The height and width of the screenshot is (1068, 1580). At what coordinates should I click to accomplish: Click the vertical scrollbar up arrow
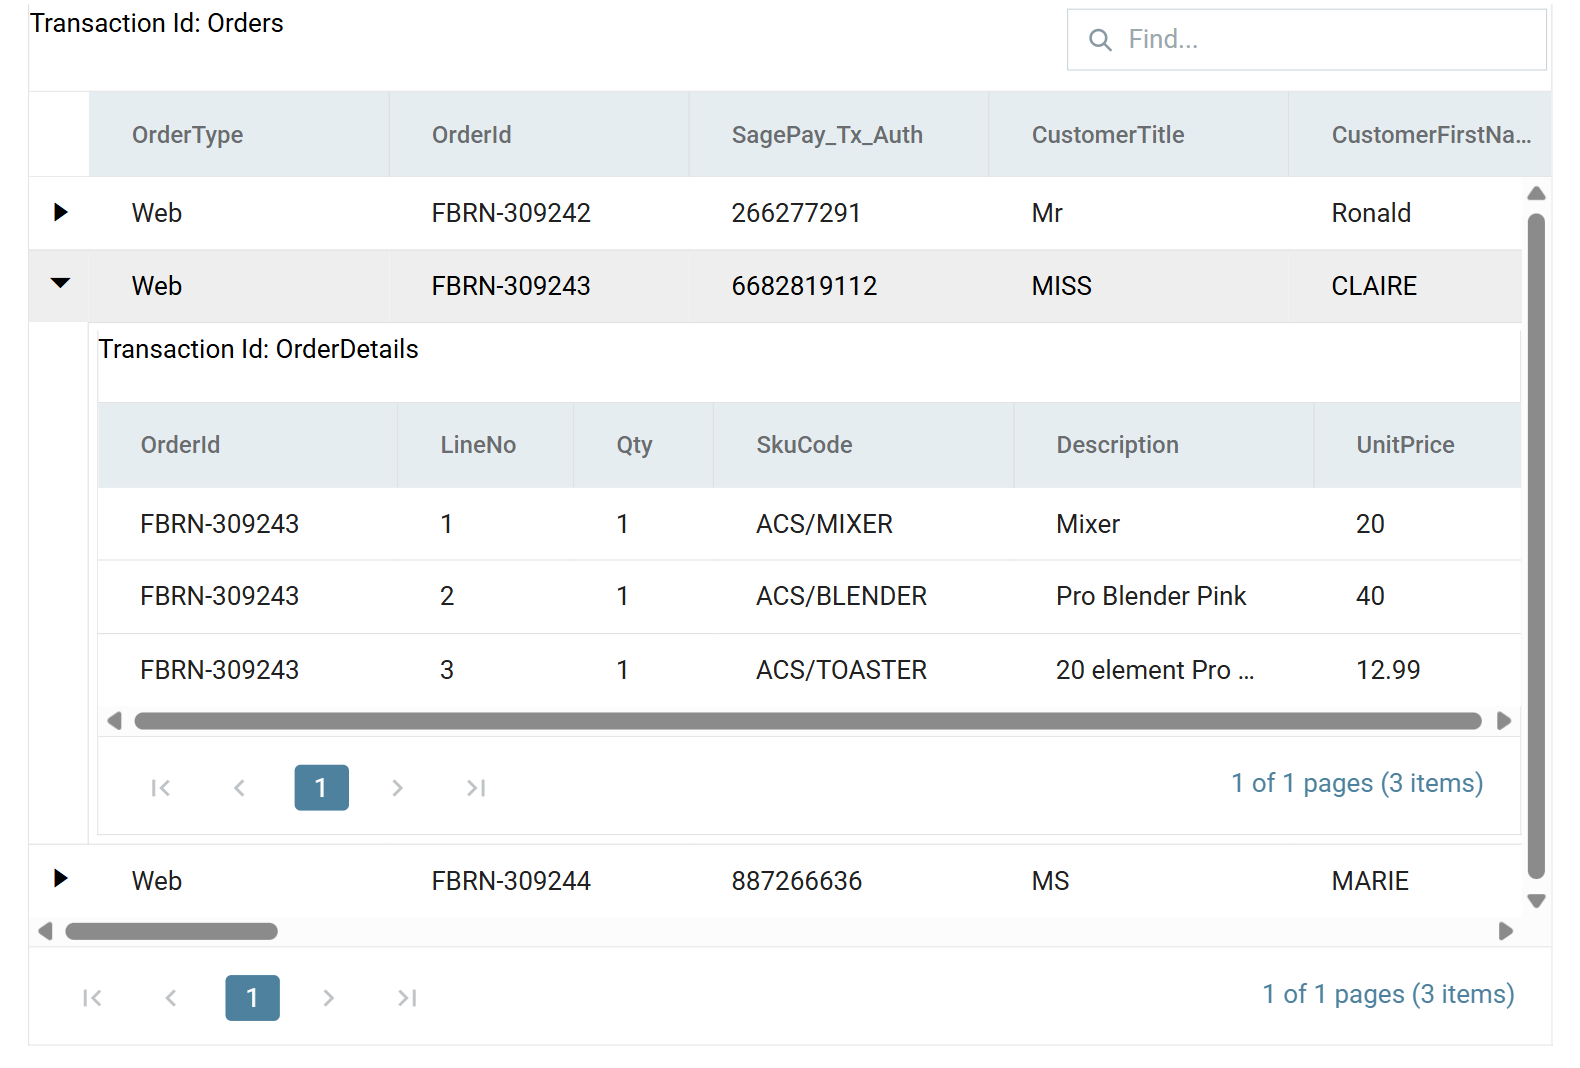(1537, 193)
